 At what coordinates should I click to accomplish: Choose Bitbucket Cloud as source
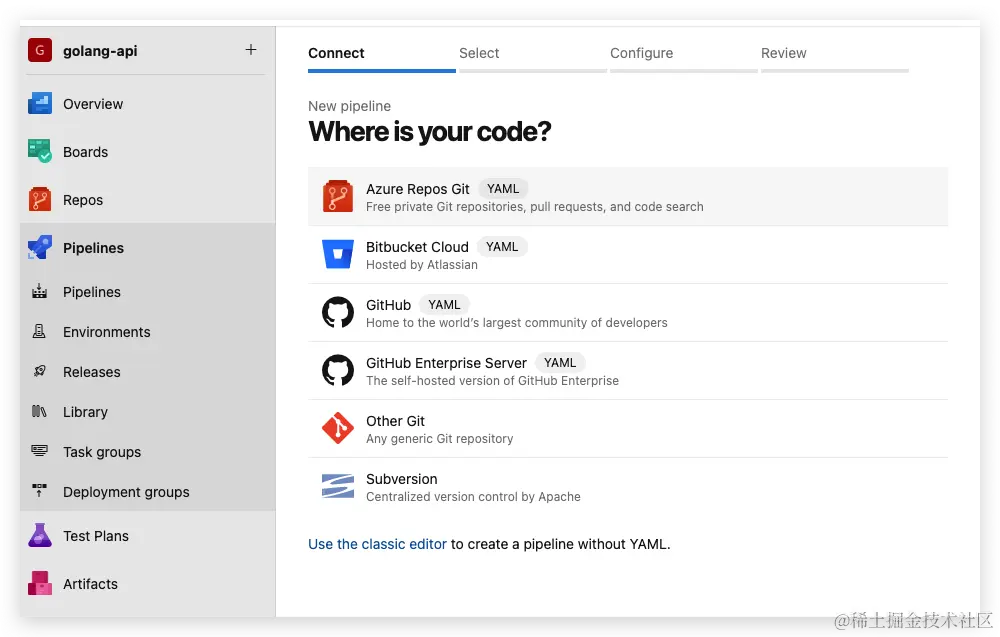pos(628,254)
